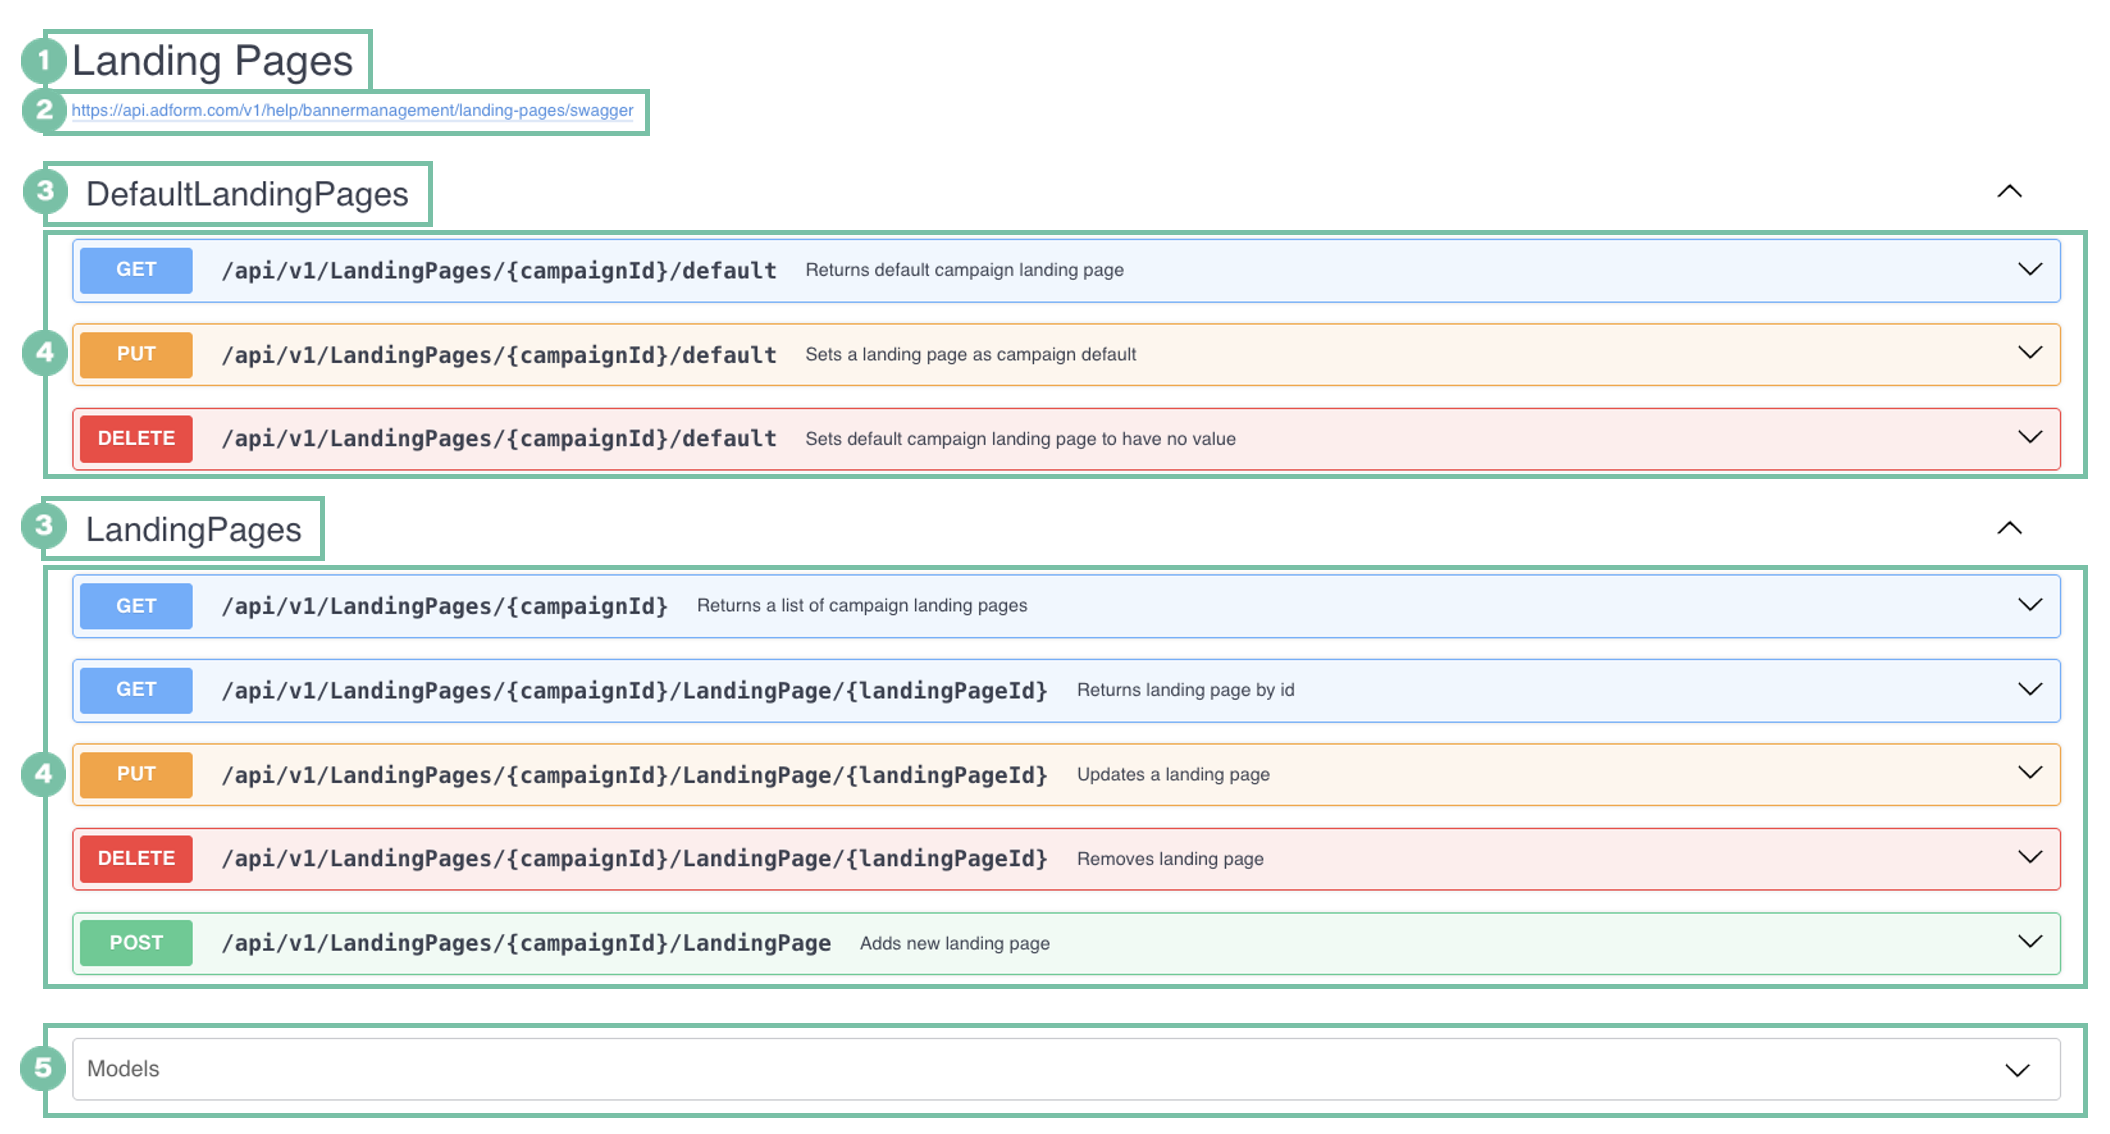Click the LandingPages section heading
This screenshot has height=1134, width=2110.
pos(193,529)
